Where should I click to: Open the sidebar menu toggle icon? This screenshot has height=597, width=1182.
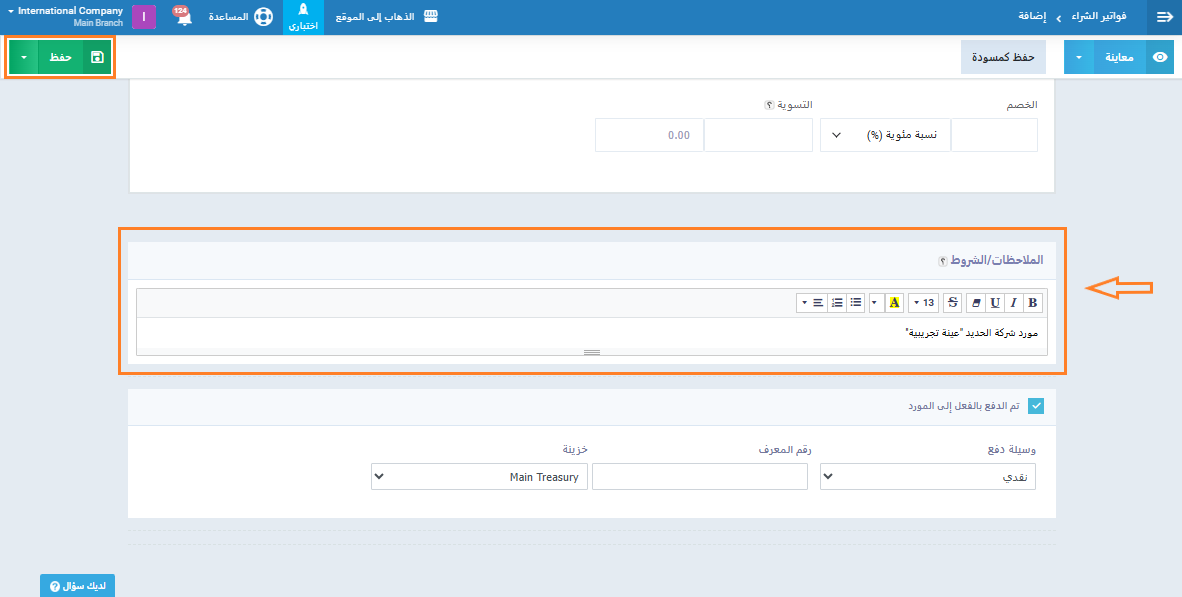(x=1164, y=17)
